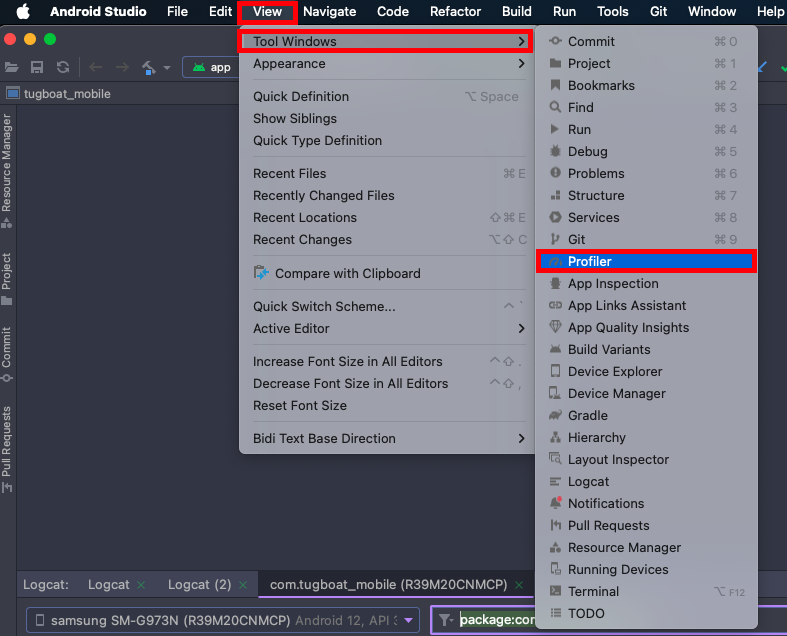Expand Bidi Text Base Direction submenu
Image resolution: width=787 pixels, height=636 pixels.
point(386,439)
